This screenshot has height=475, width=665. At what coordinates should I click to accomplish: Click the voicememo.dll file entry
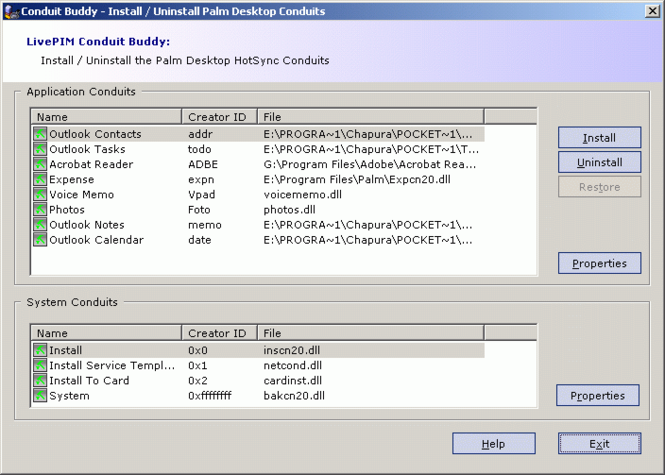[302, 195]
